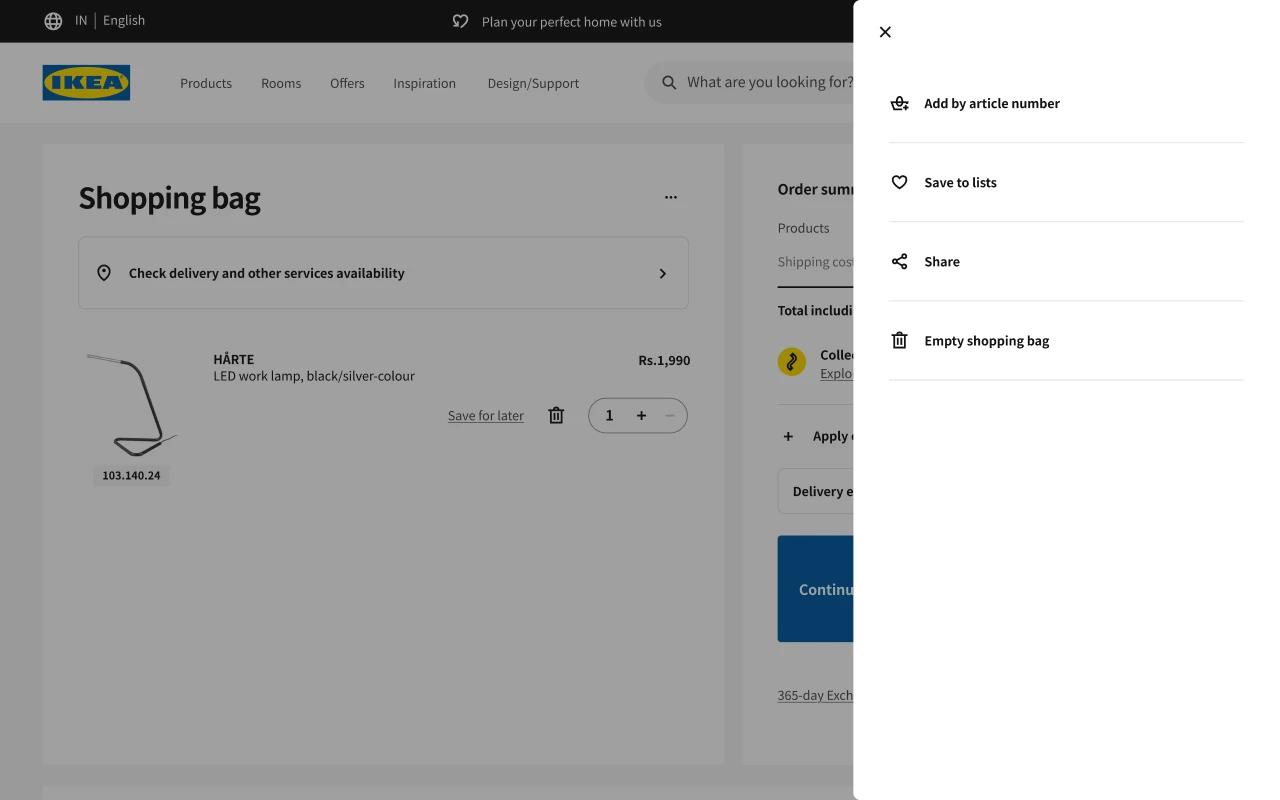
Task: Open the Inspiration menu
Action: (424, 83)
